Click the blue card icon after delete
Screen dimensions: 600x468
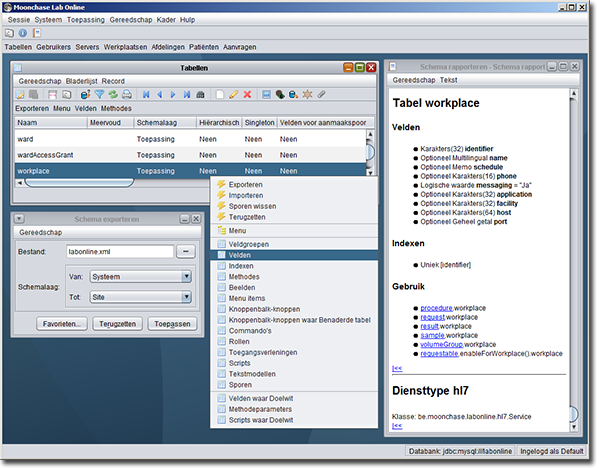pyautogui.click(x=266, y=95)
